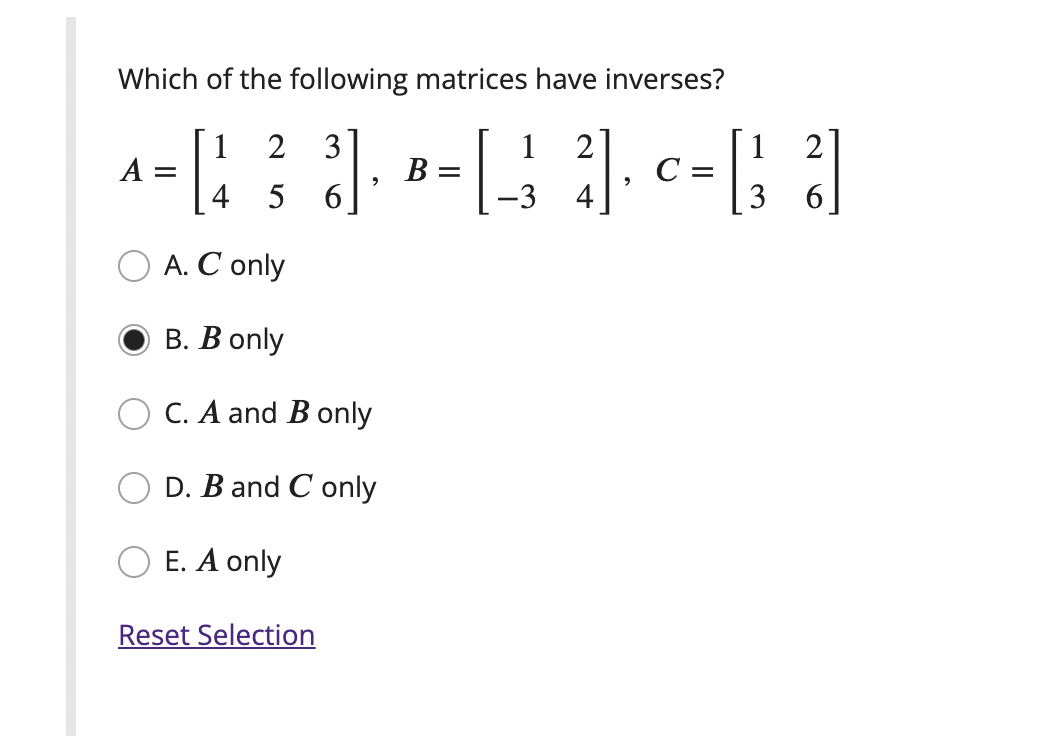This screenshot has width=1042, height=736.
Task: Click the empty circle beside option C
Action: (x=133, y=413)
